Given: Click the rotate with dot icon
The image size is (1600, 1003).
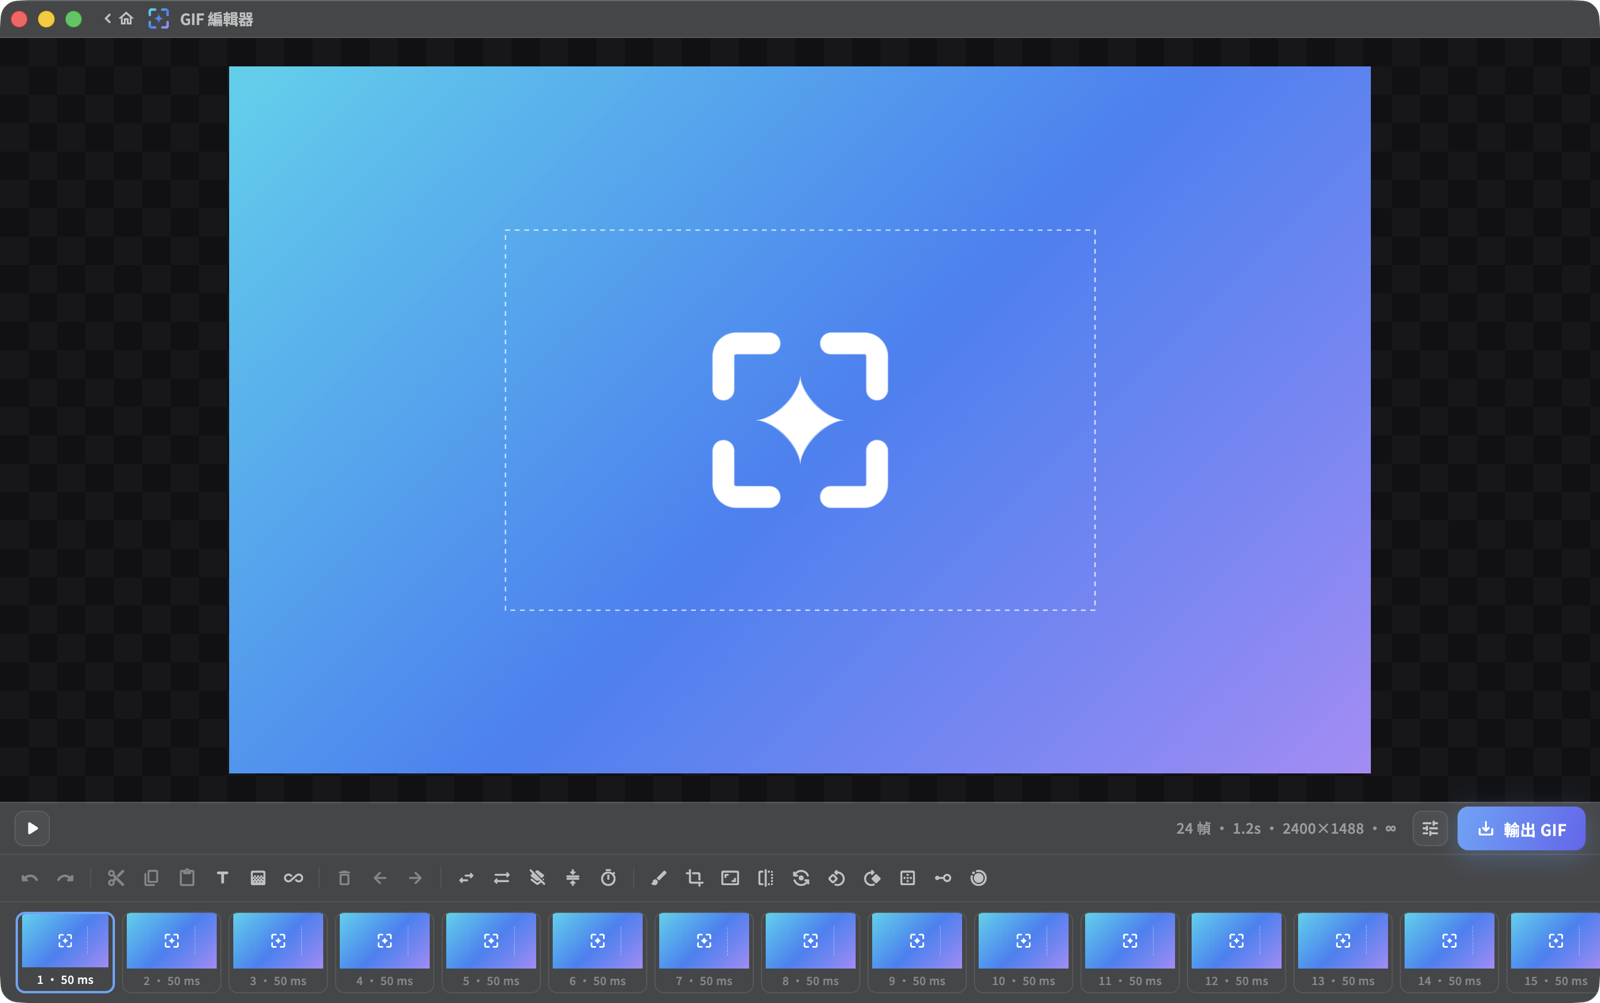Looking at the screenshot, I should pyautogui.click(x=801, y=878).
